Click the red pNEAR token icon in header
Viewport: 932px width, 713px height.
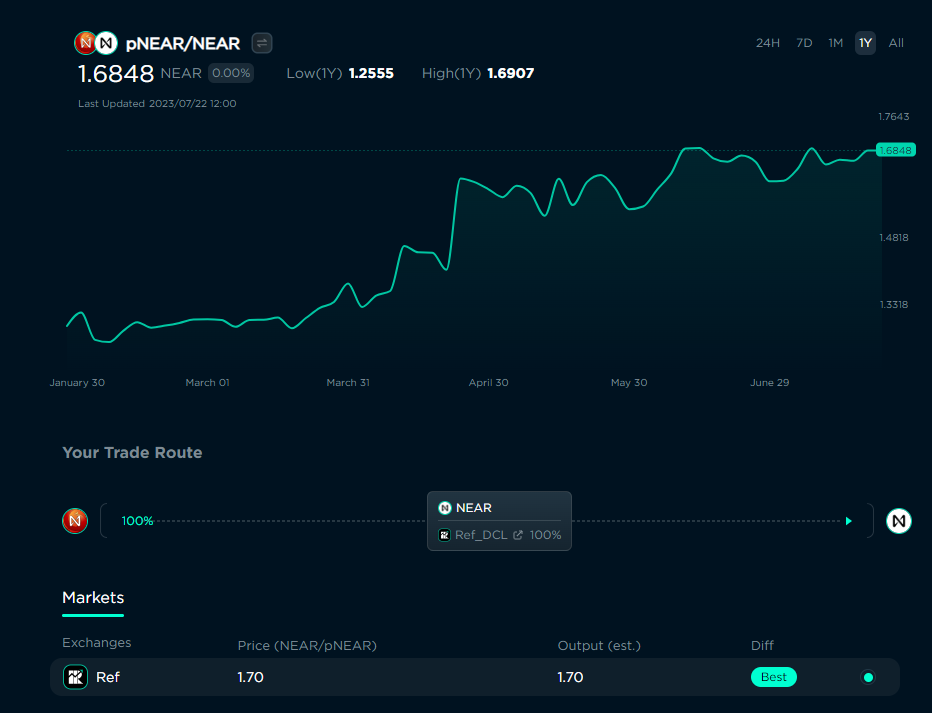[85, 43]
